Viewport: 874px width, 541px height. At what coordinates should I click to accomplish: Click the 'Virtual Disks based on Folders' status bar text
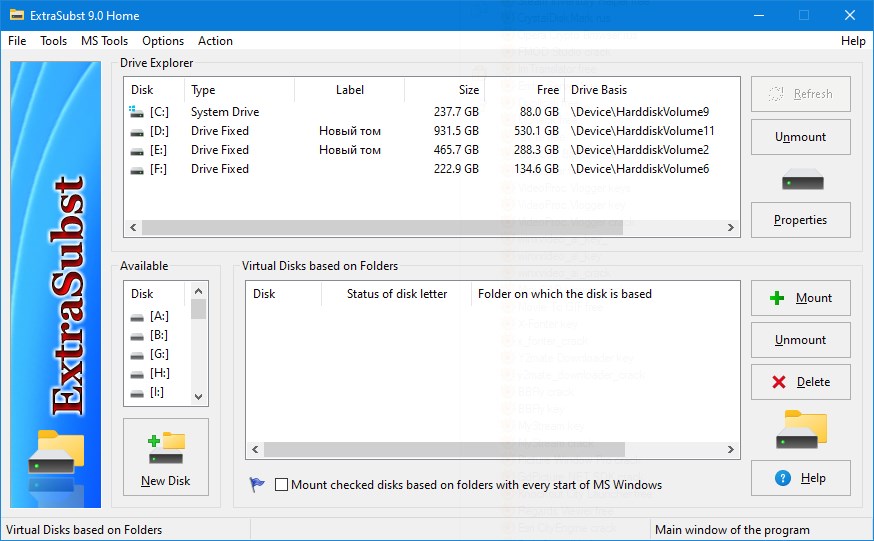(x=84, y=530)
